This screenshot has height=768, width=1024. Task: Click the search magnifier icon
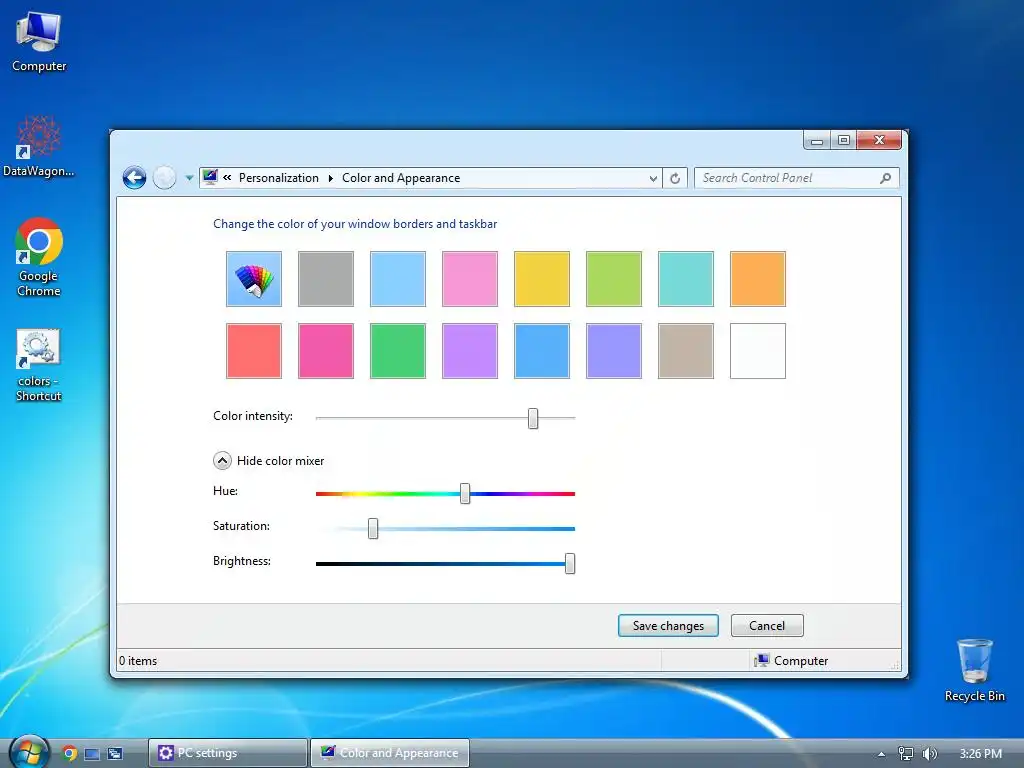click(x=886, y=178)
